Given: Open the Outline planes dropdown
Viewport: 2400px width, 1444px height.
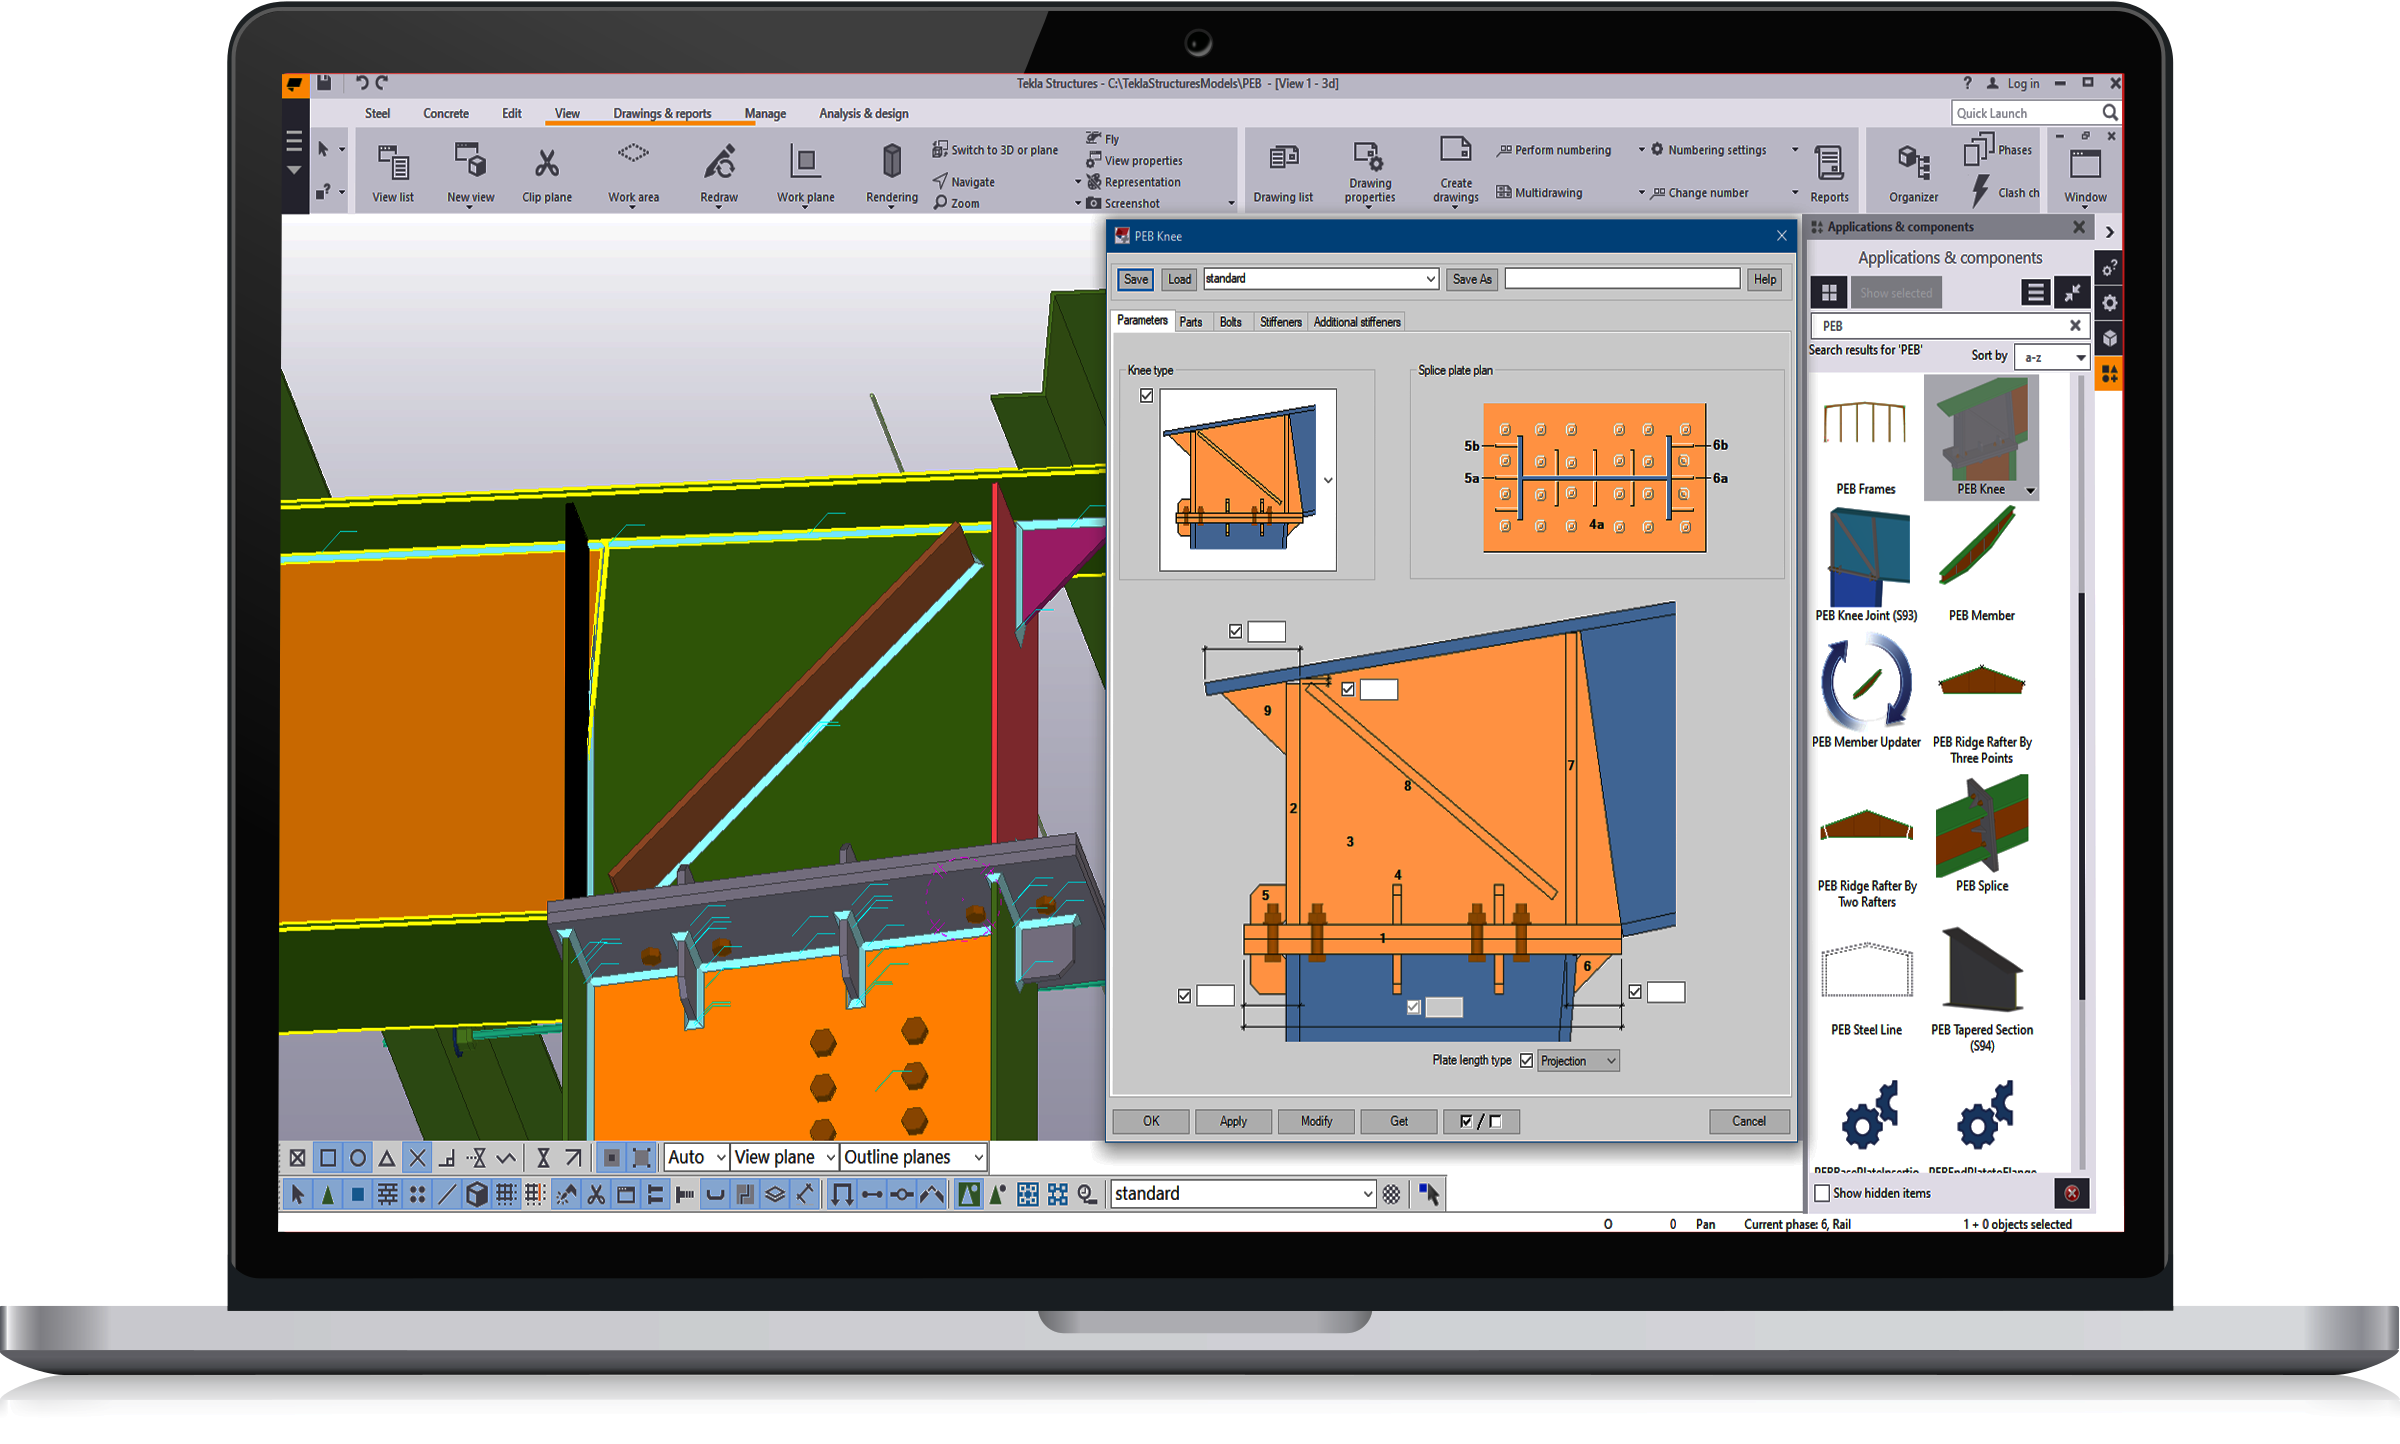Looking at the screenshot, I should pyautogui.click(x=913, y=1157).
